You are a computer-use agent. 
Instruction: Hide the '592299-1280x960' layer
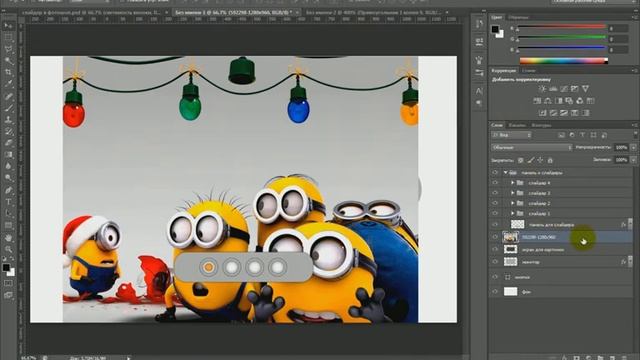point(495,237)
